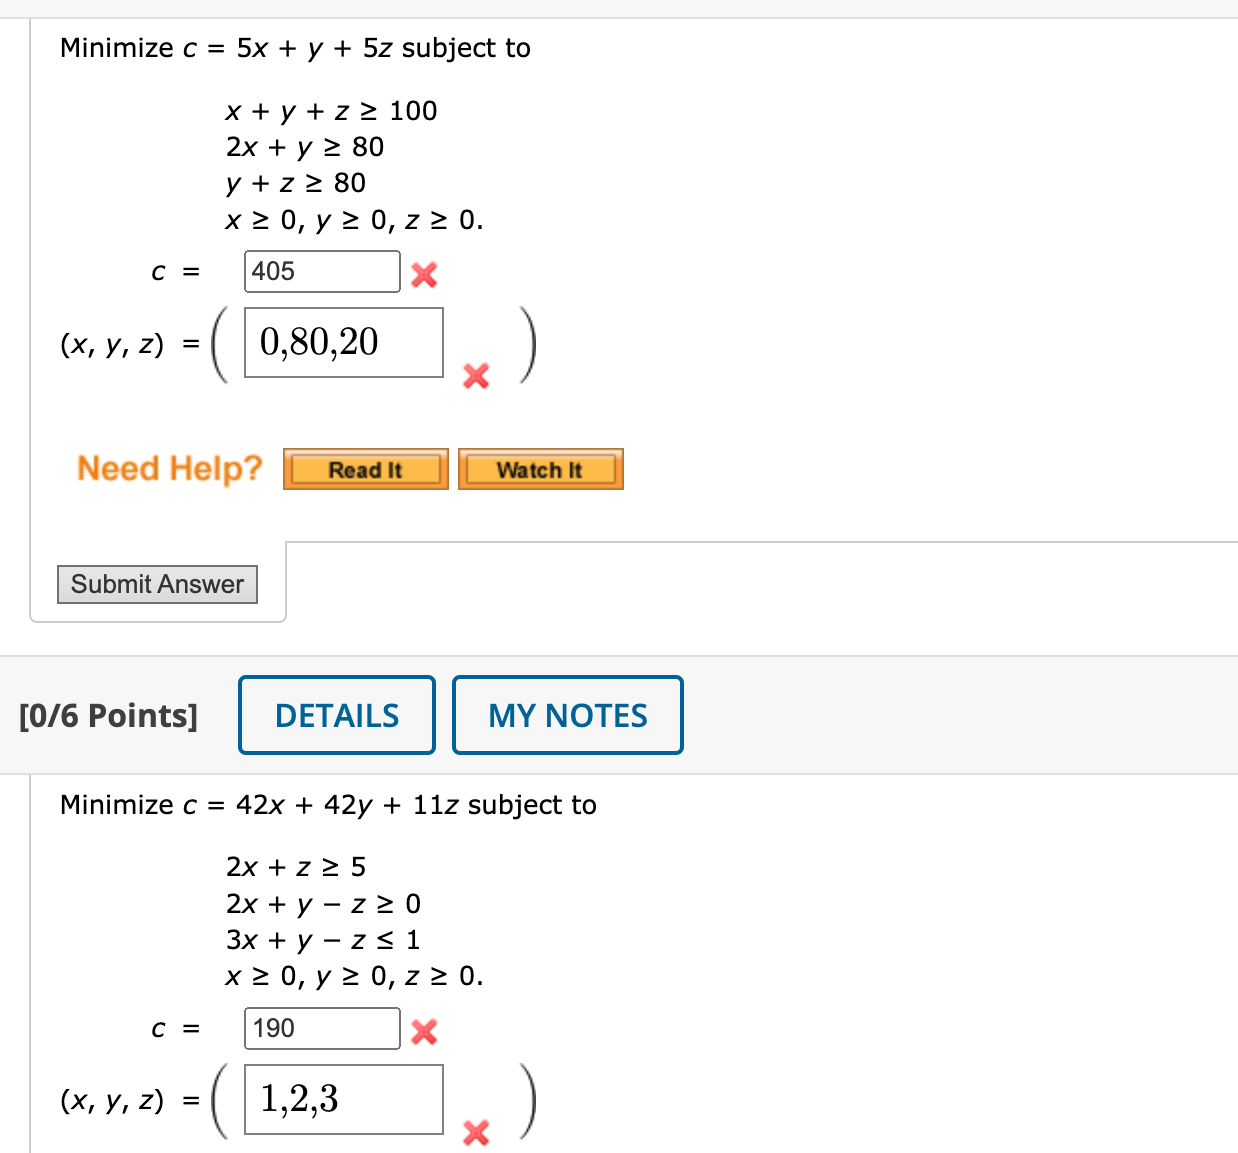
Task: Open DETAILS for the second problem
Action: [336, 714]
